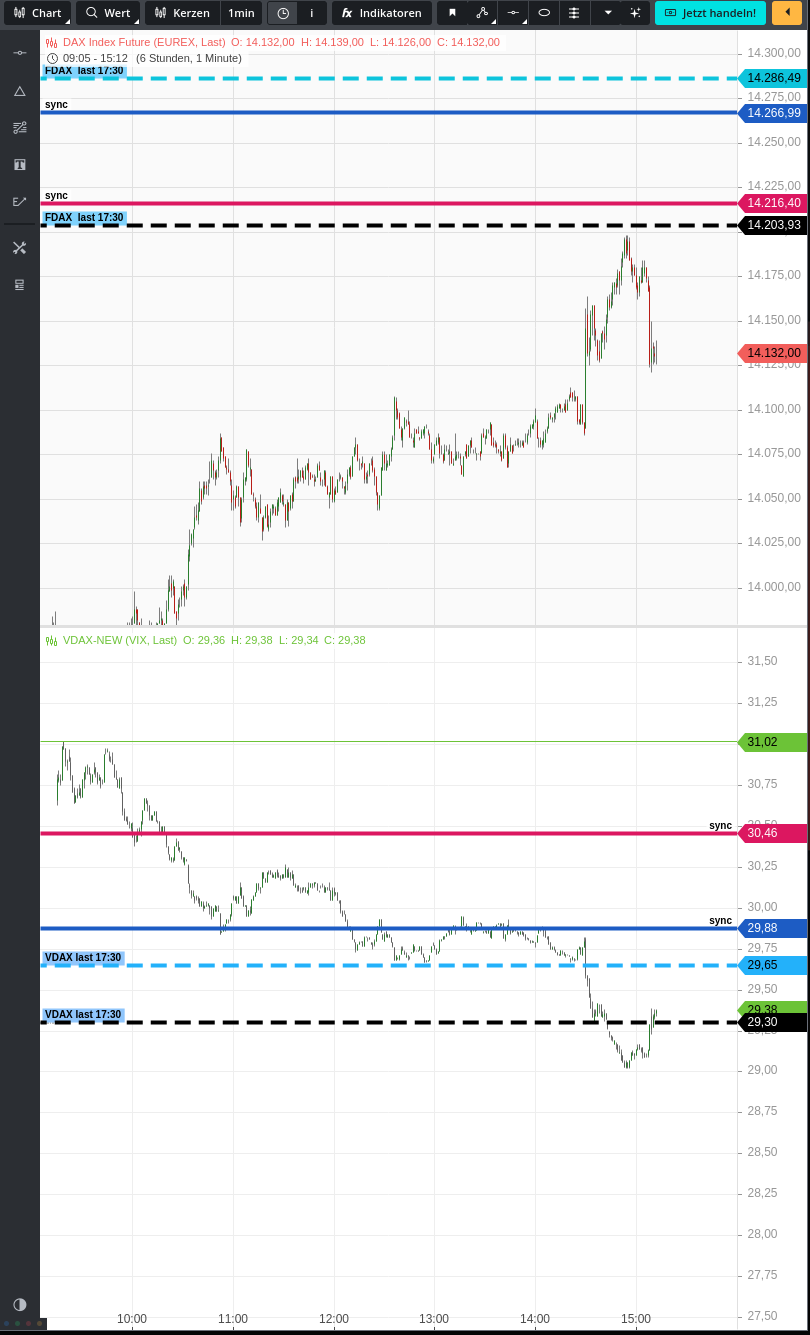The image size is (810, 1335).
Task: Click the Jetzt handeln! button
Action: tap(710, 13)
